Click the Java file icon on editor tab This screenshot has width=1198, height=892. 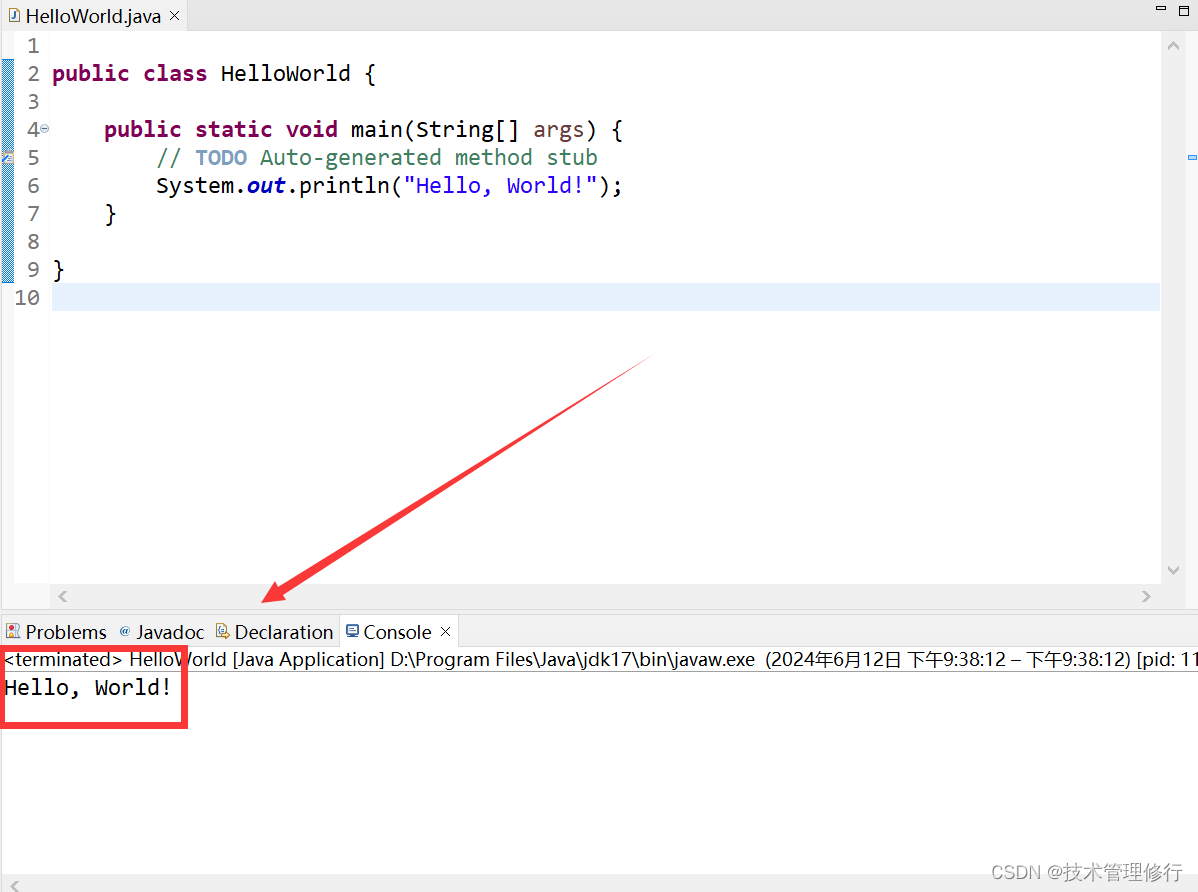coord(15,15)
